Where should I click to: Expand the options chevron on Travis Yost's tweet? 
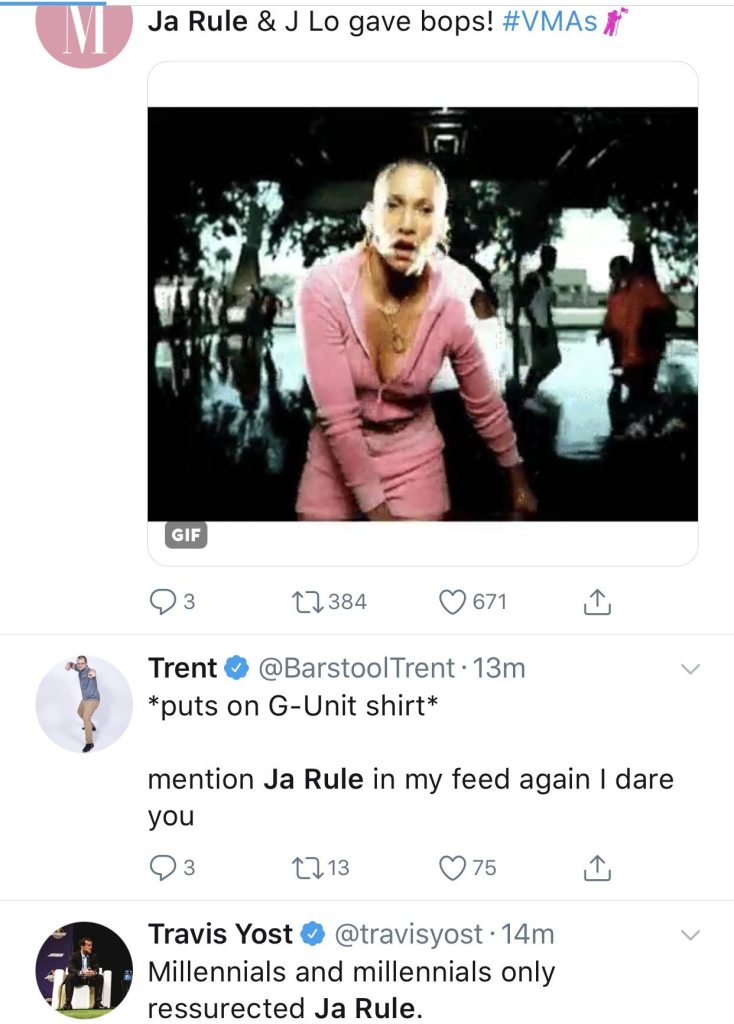coord(690,935)
